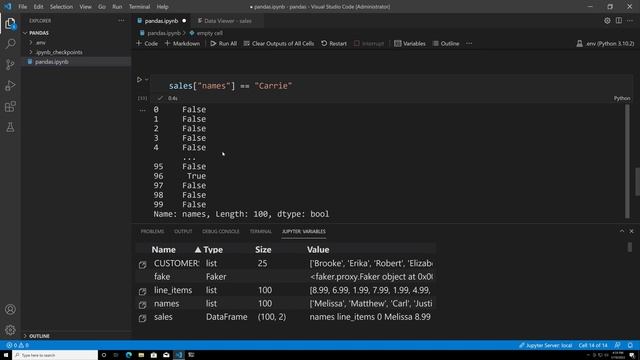
Task: Open the Windows Start button
Action: coord(6,355)
